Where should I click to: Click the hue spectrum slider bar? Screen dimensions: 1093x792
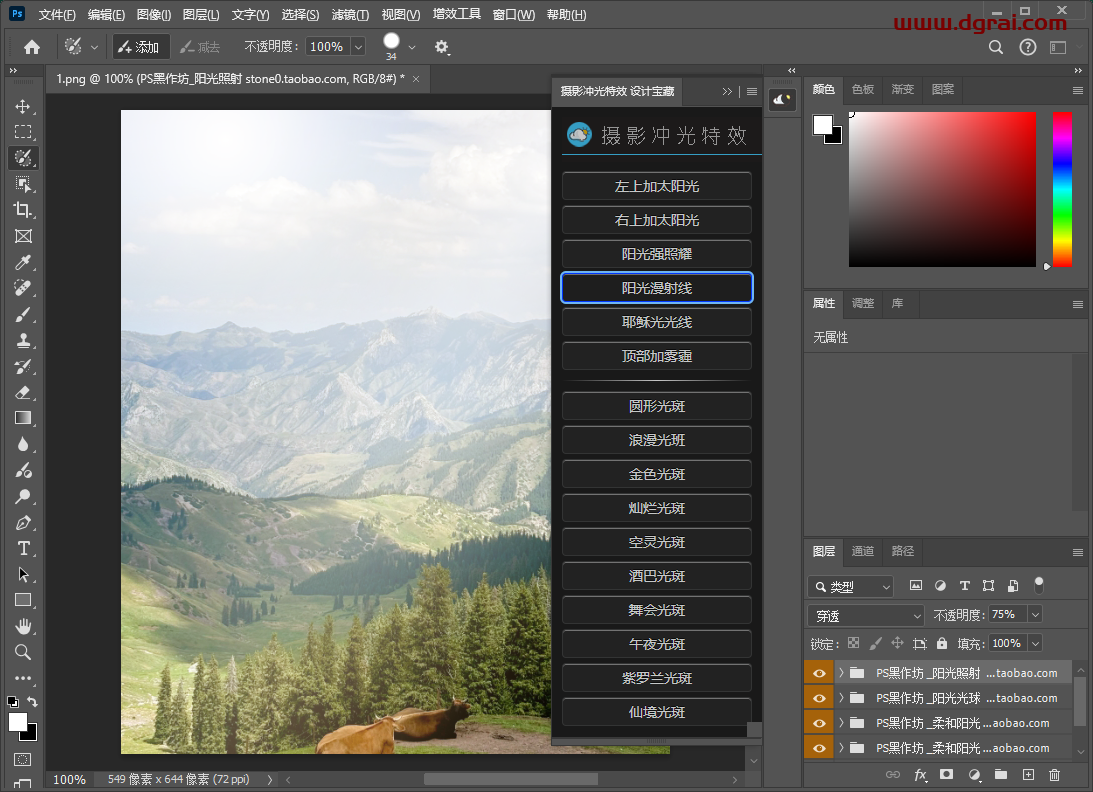(1062, 189)
